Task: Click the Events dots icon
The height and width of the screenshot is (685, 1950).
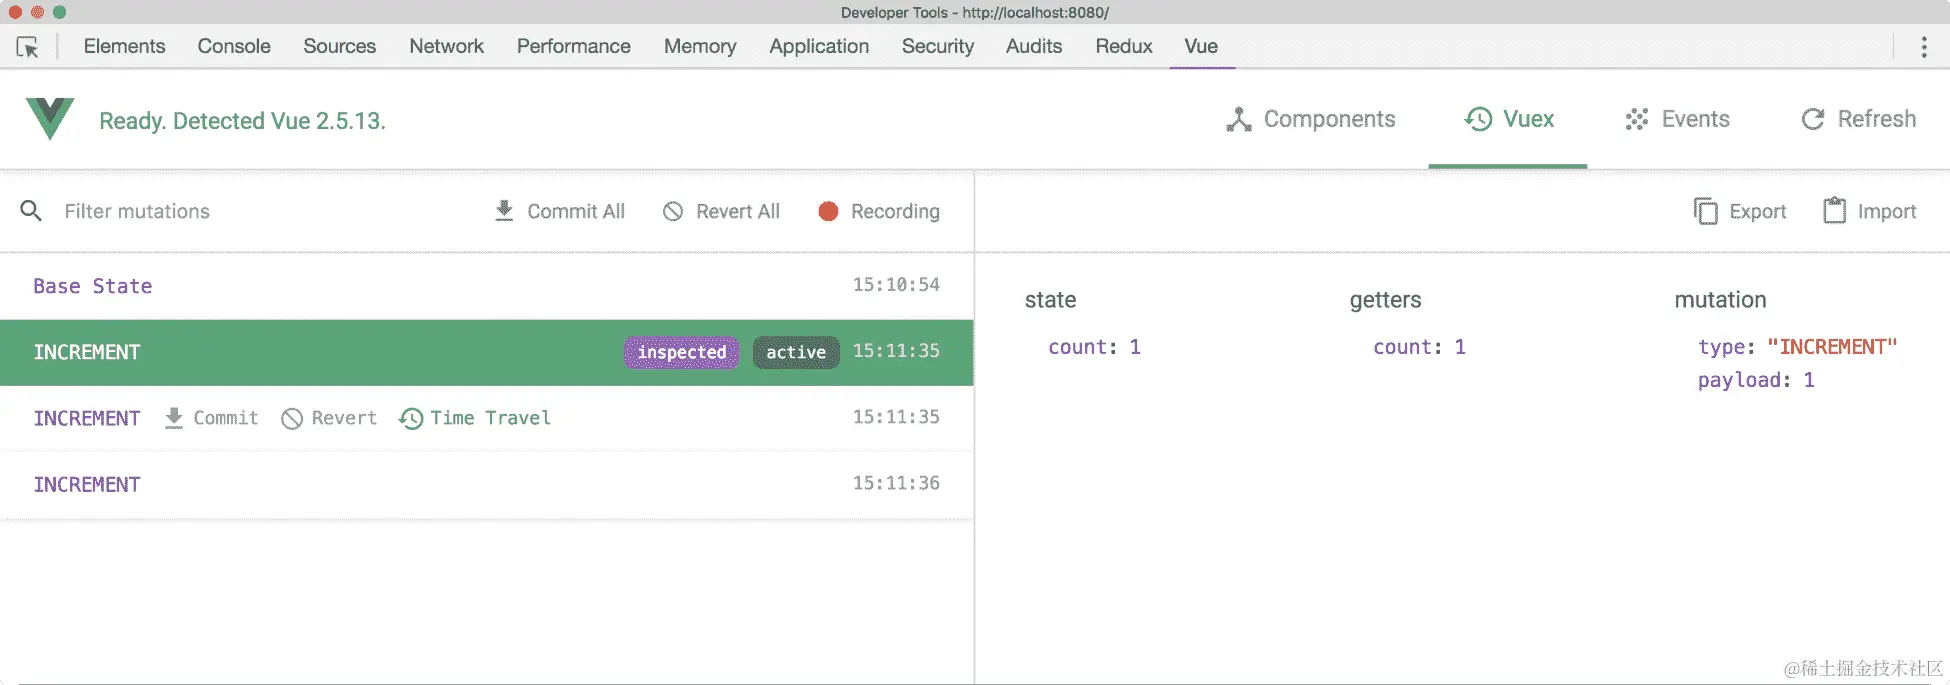Action: pos(1637,119)
